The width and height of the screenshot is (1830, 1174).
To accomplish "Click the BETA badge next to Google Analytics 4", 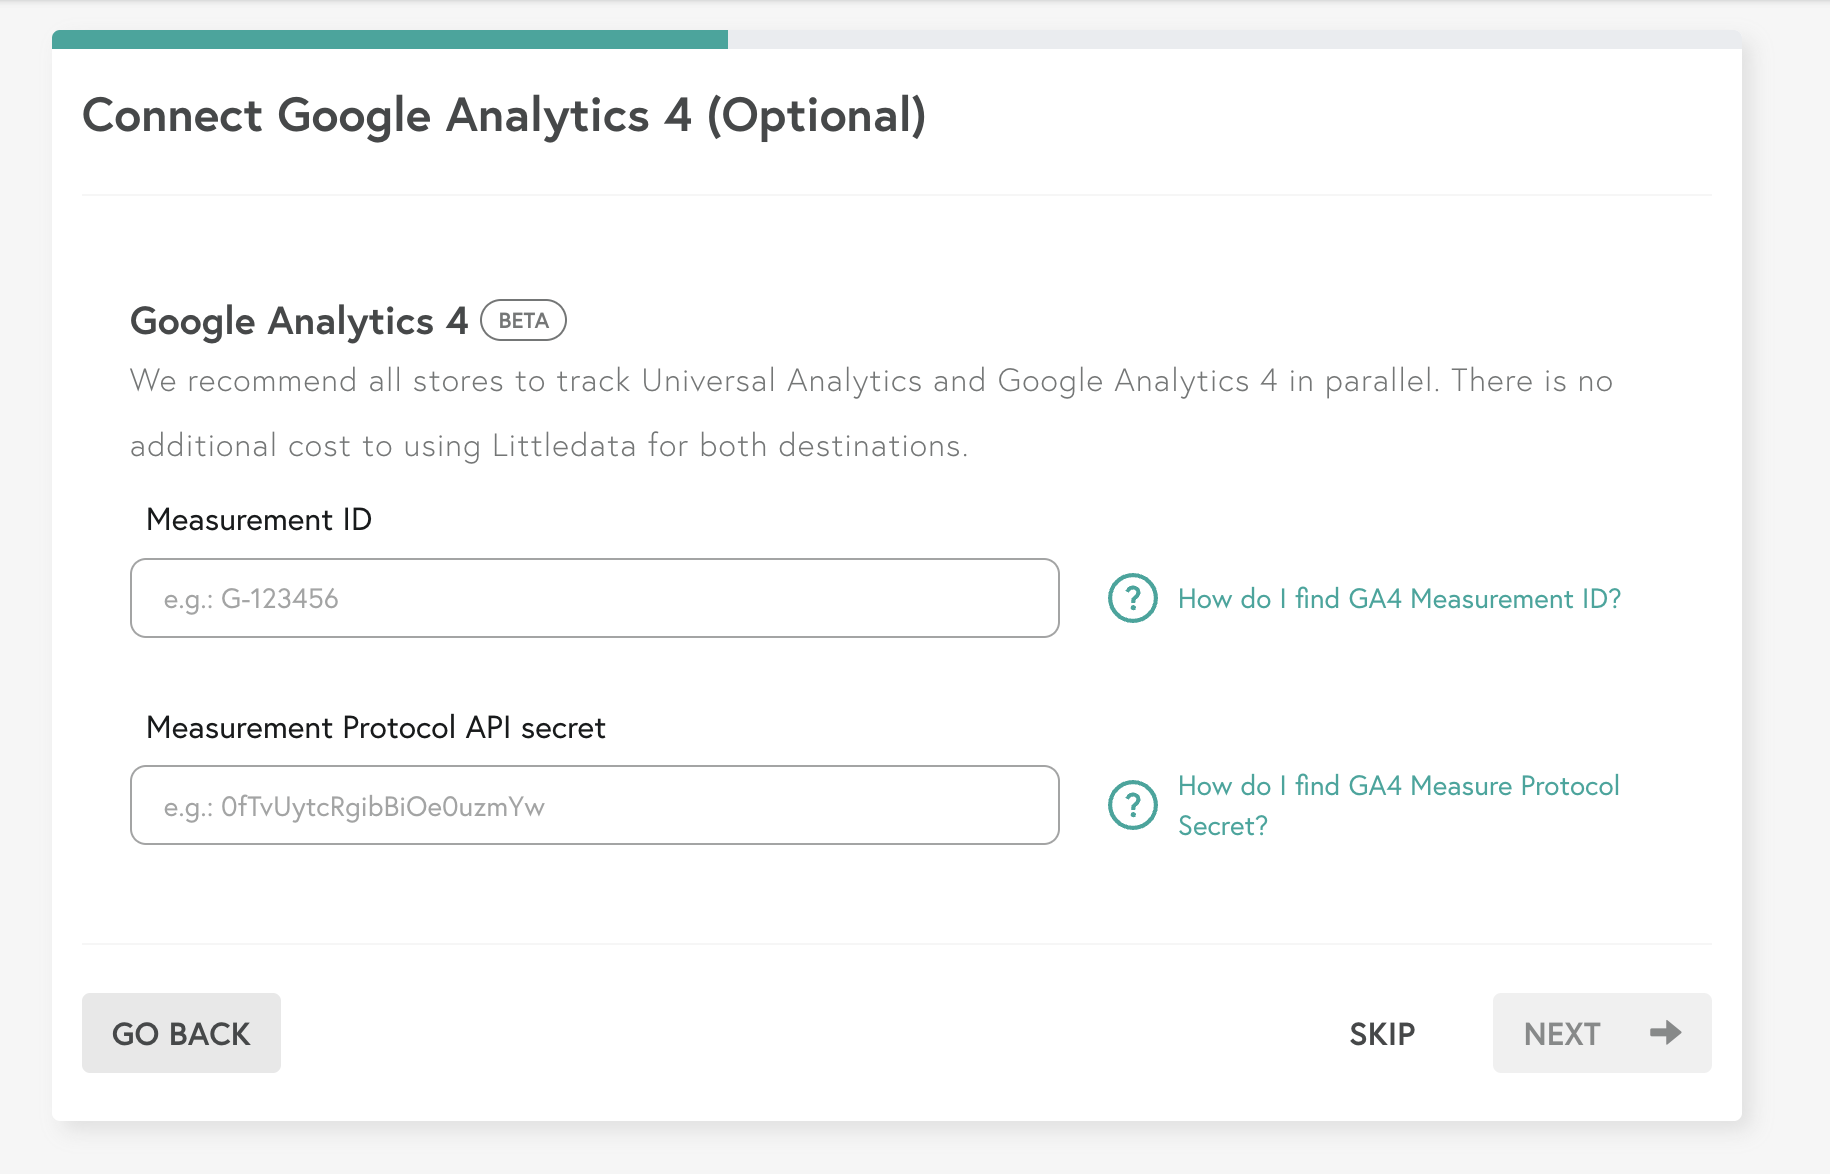I will pyautogui.click(x=523, y=320).
